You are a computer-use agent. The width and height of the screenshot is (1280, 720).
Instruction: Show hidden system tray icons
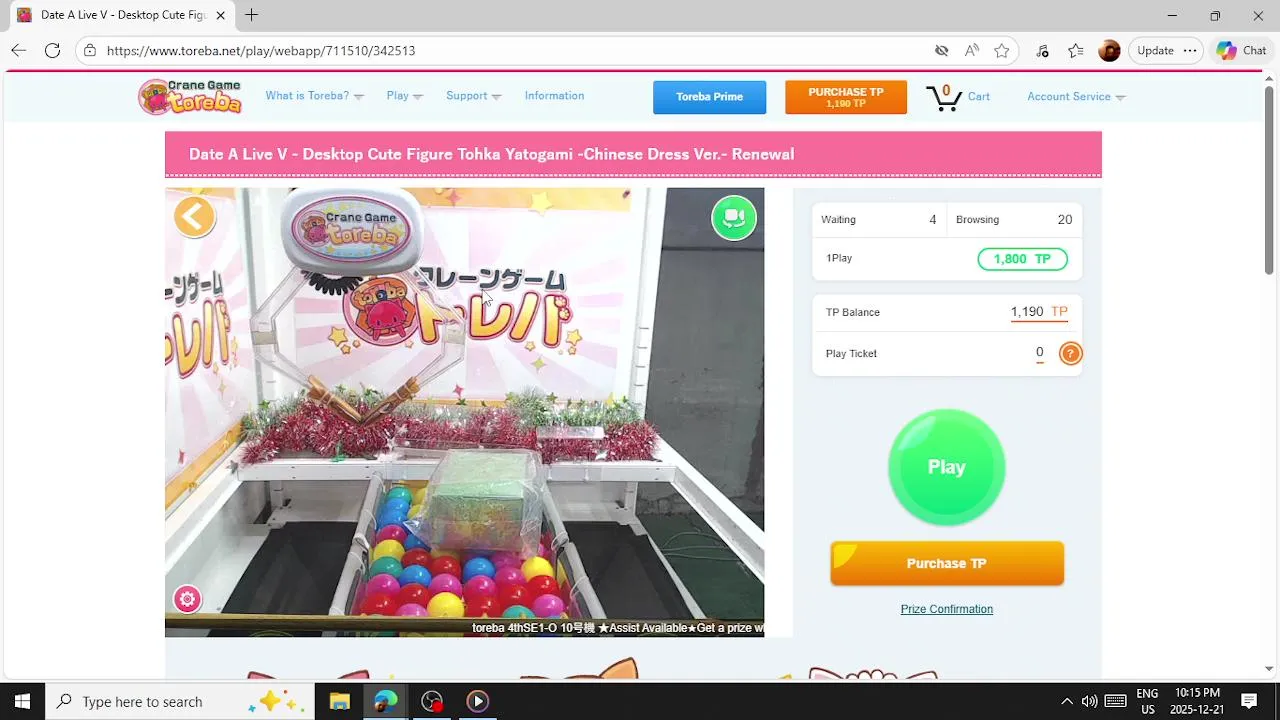[x=1066, y=701]
